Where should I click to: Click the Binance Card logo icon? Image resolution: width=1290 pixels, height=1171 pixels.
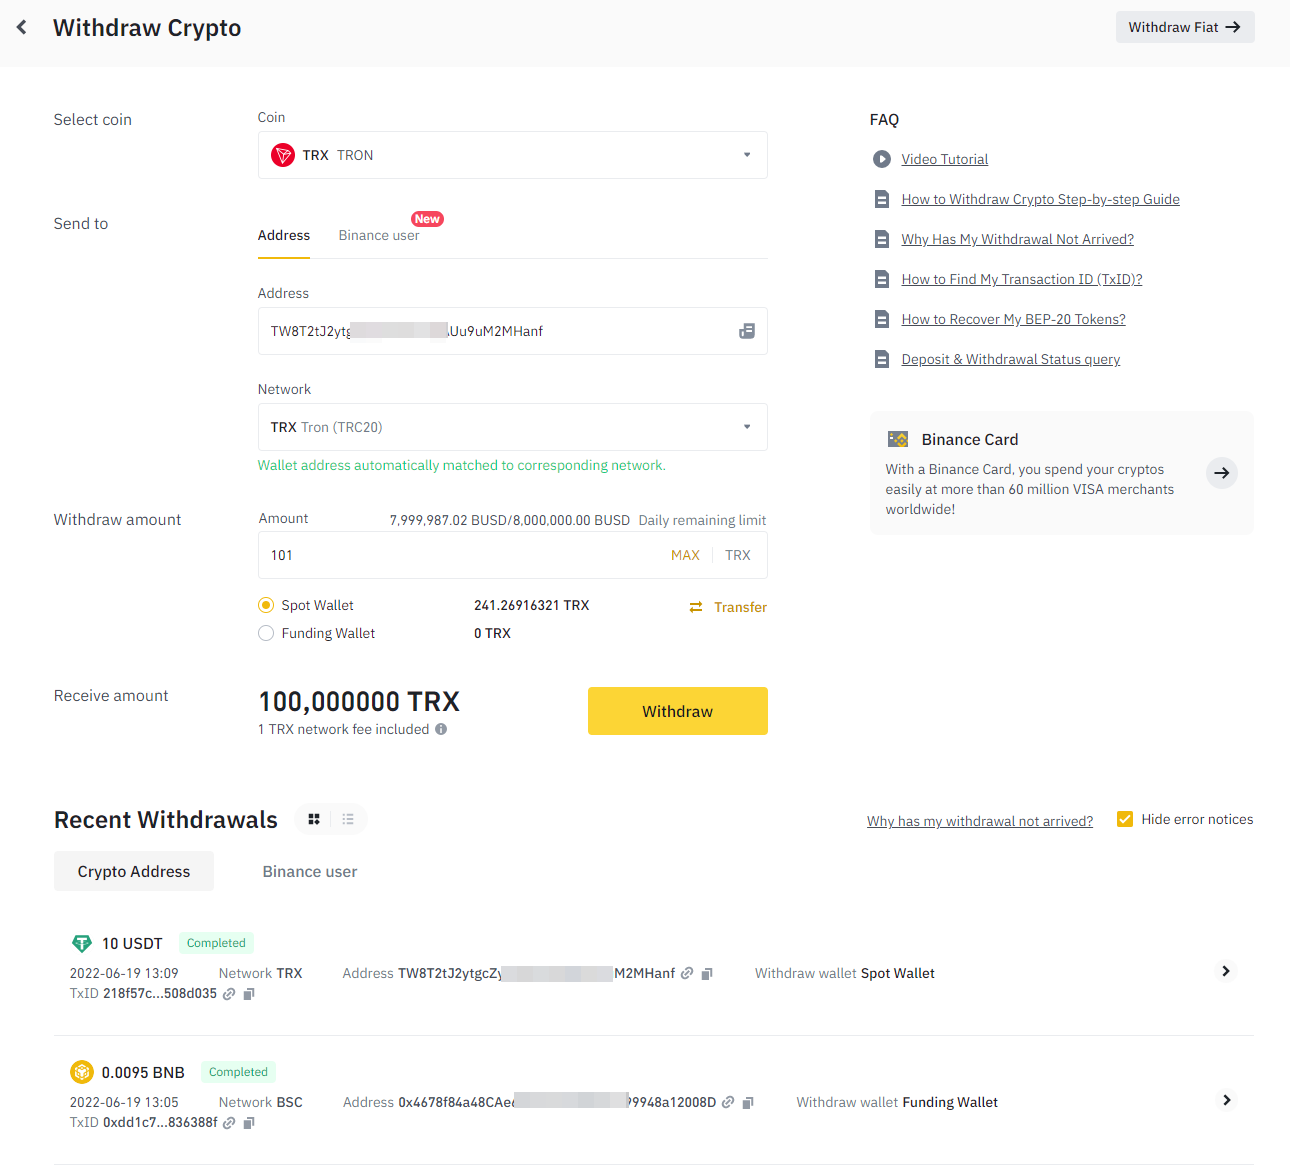[898, 439]
